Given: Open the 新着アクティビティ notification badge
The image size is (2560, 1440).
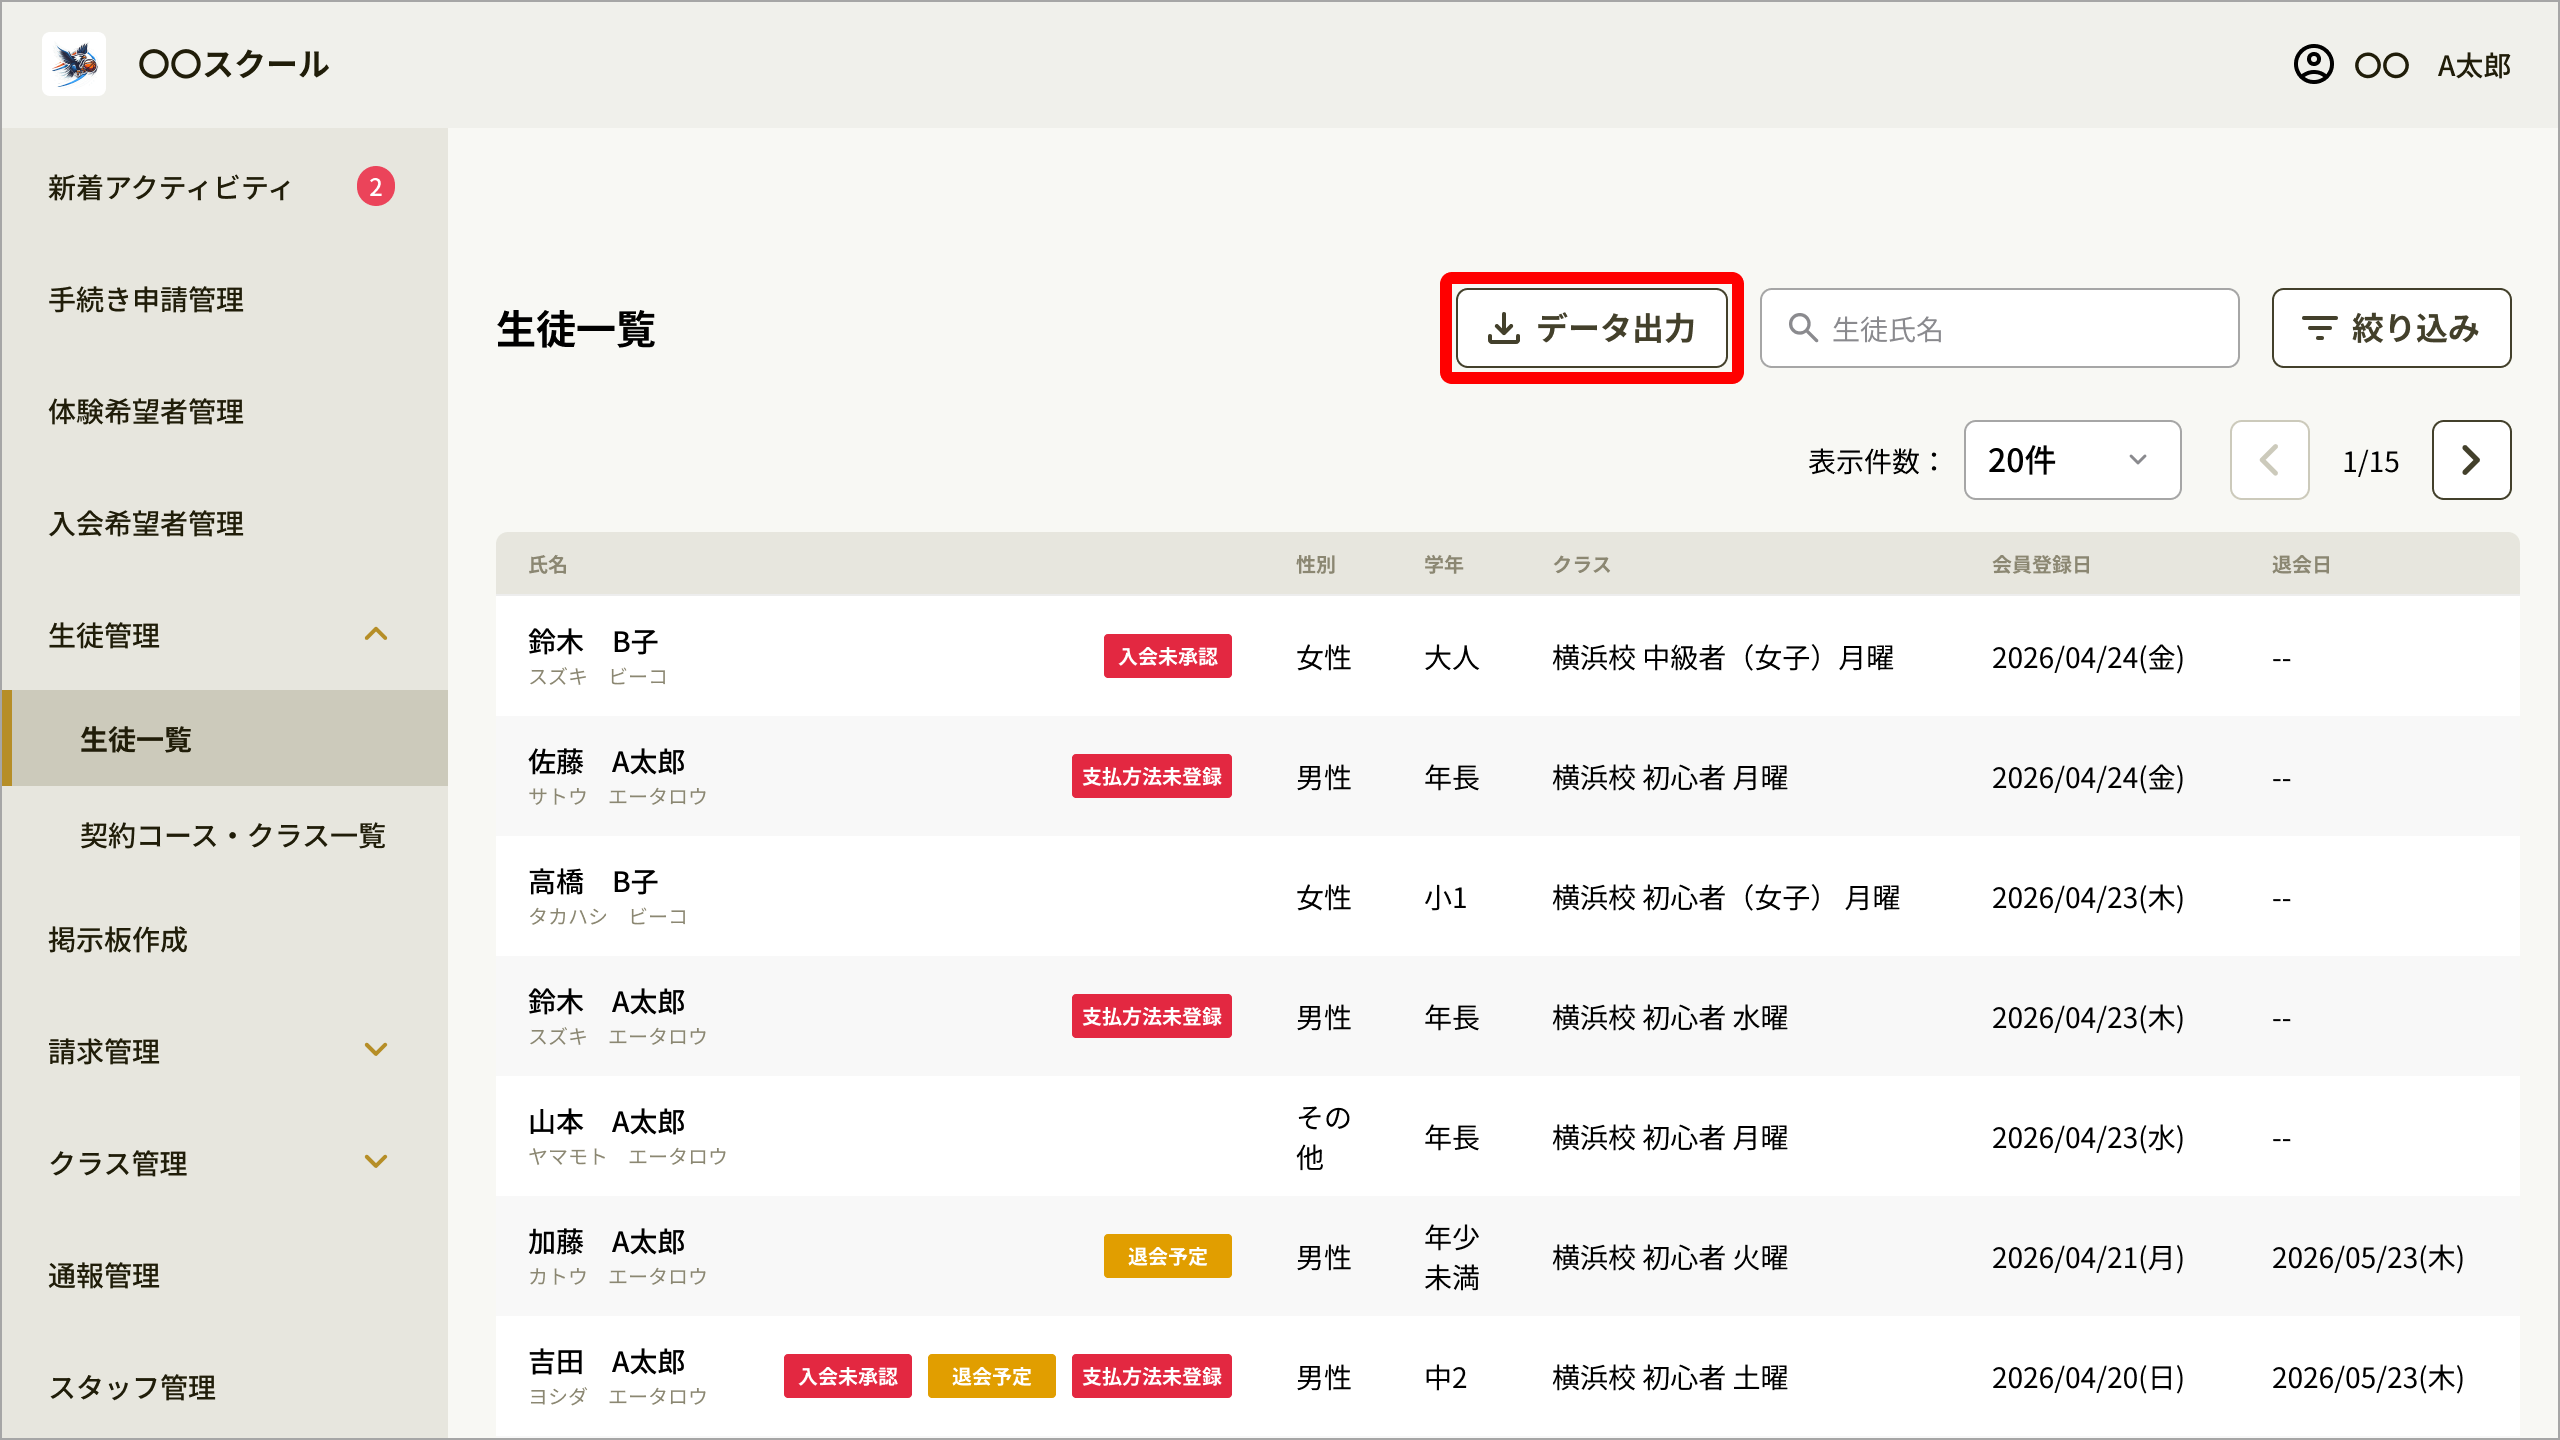Looking at the screenshot, I should (375, 187).
